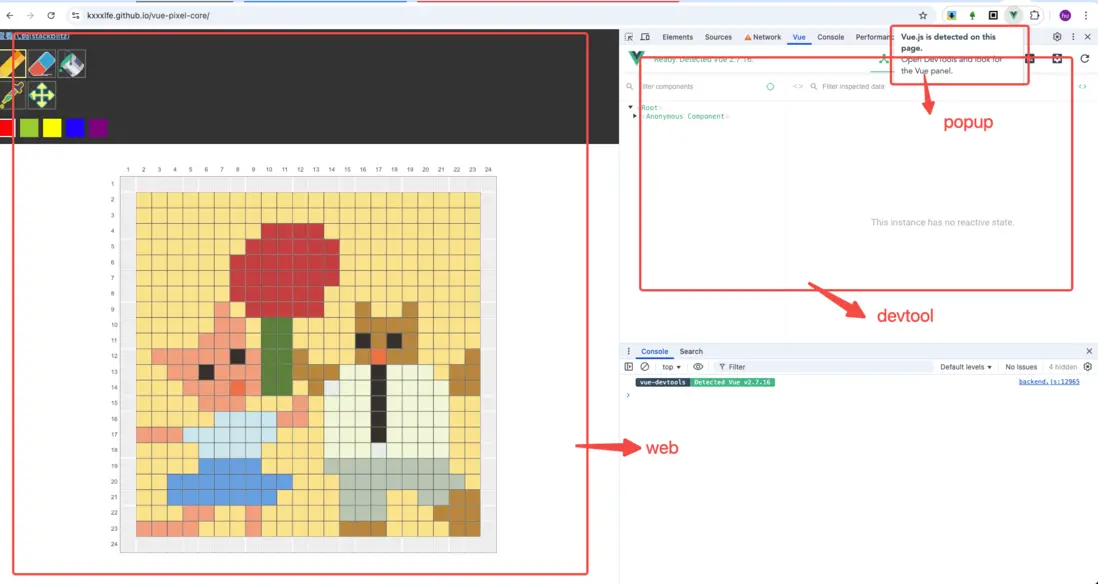This screenshot has height=584, width=1098.
Task: Open site information icon in address bar
Action: point(76,15)
